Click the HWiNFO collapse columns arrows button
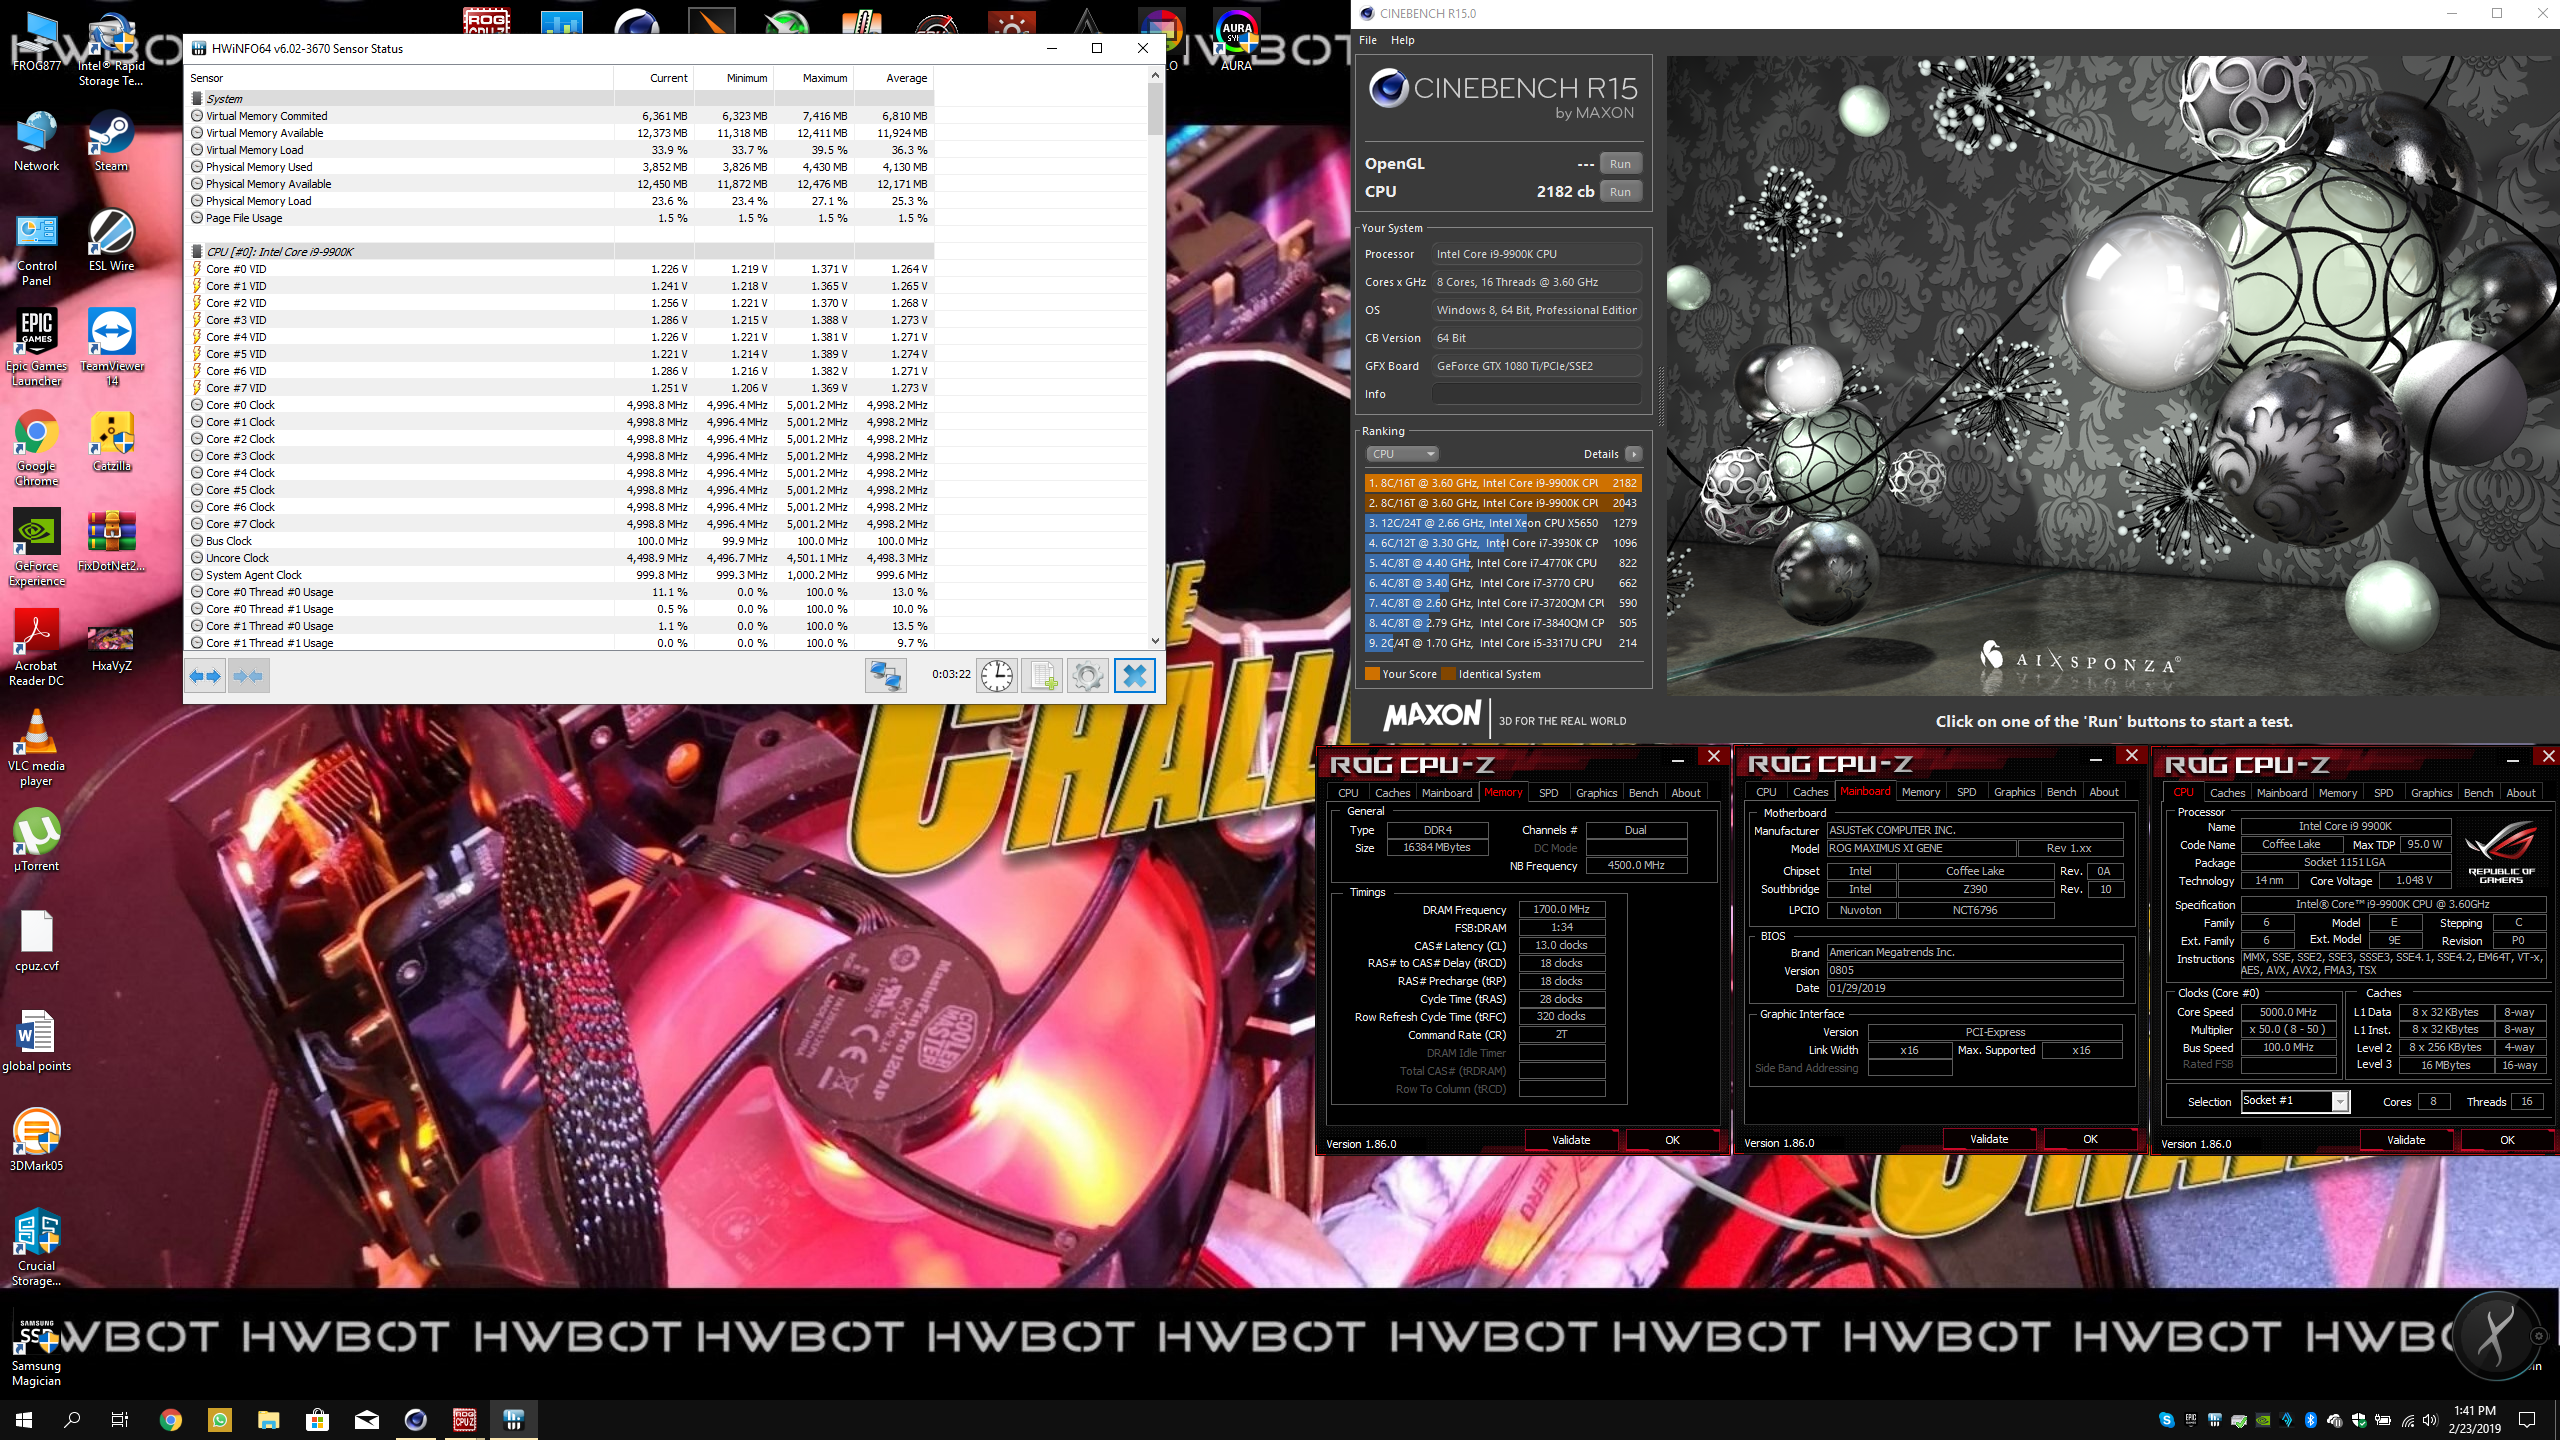The width and height of the screenshot is (2560, 1440). click(x=248, y=676)
